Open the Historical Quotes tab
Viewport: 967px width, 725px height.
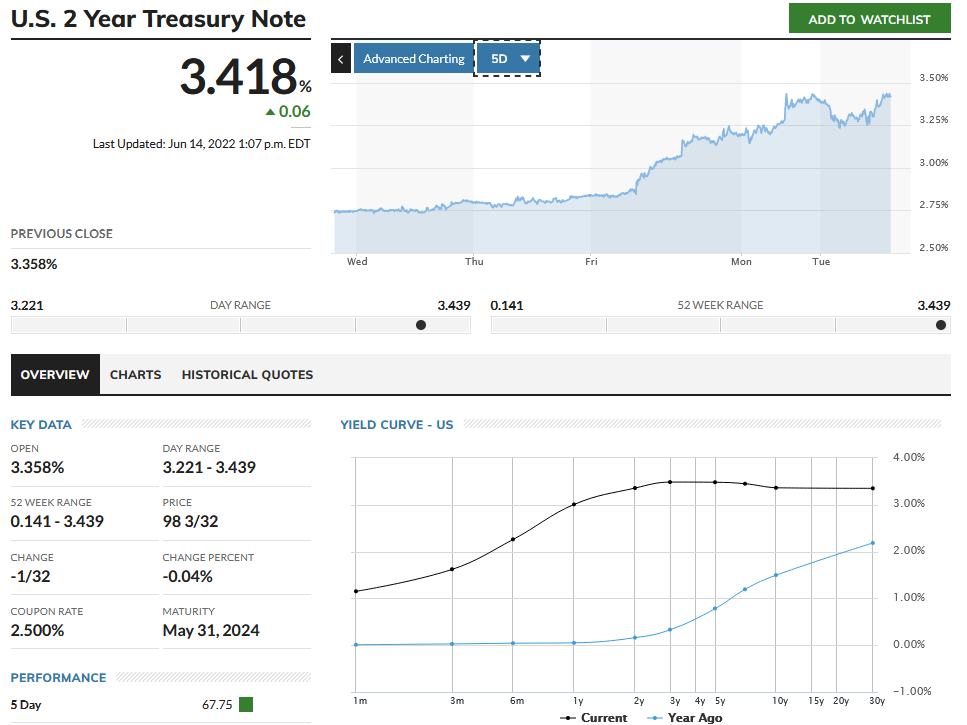tap(247, 375)
